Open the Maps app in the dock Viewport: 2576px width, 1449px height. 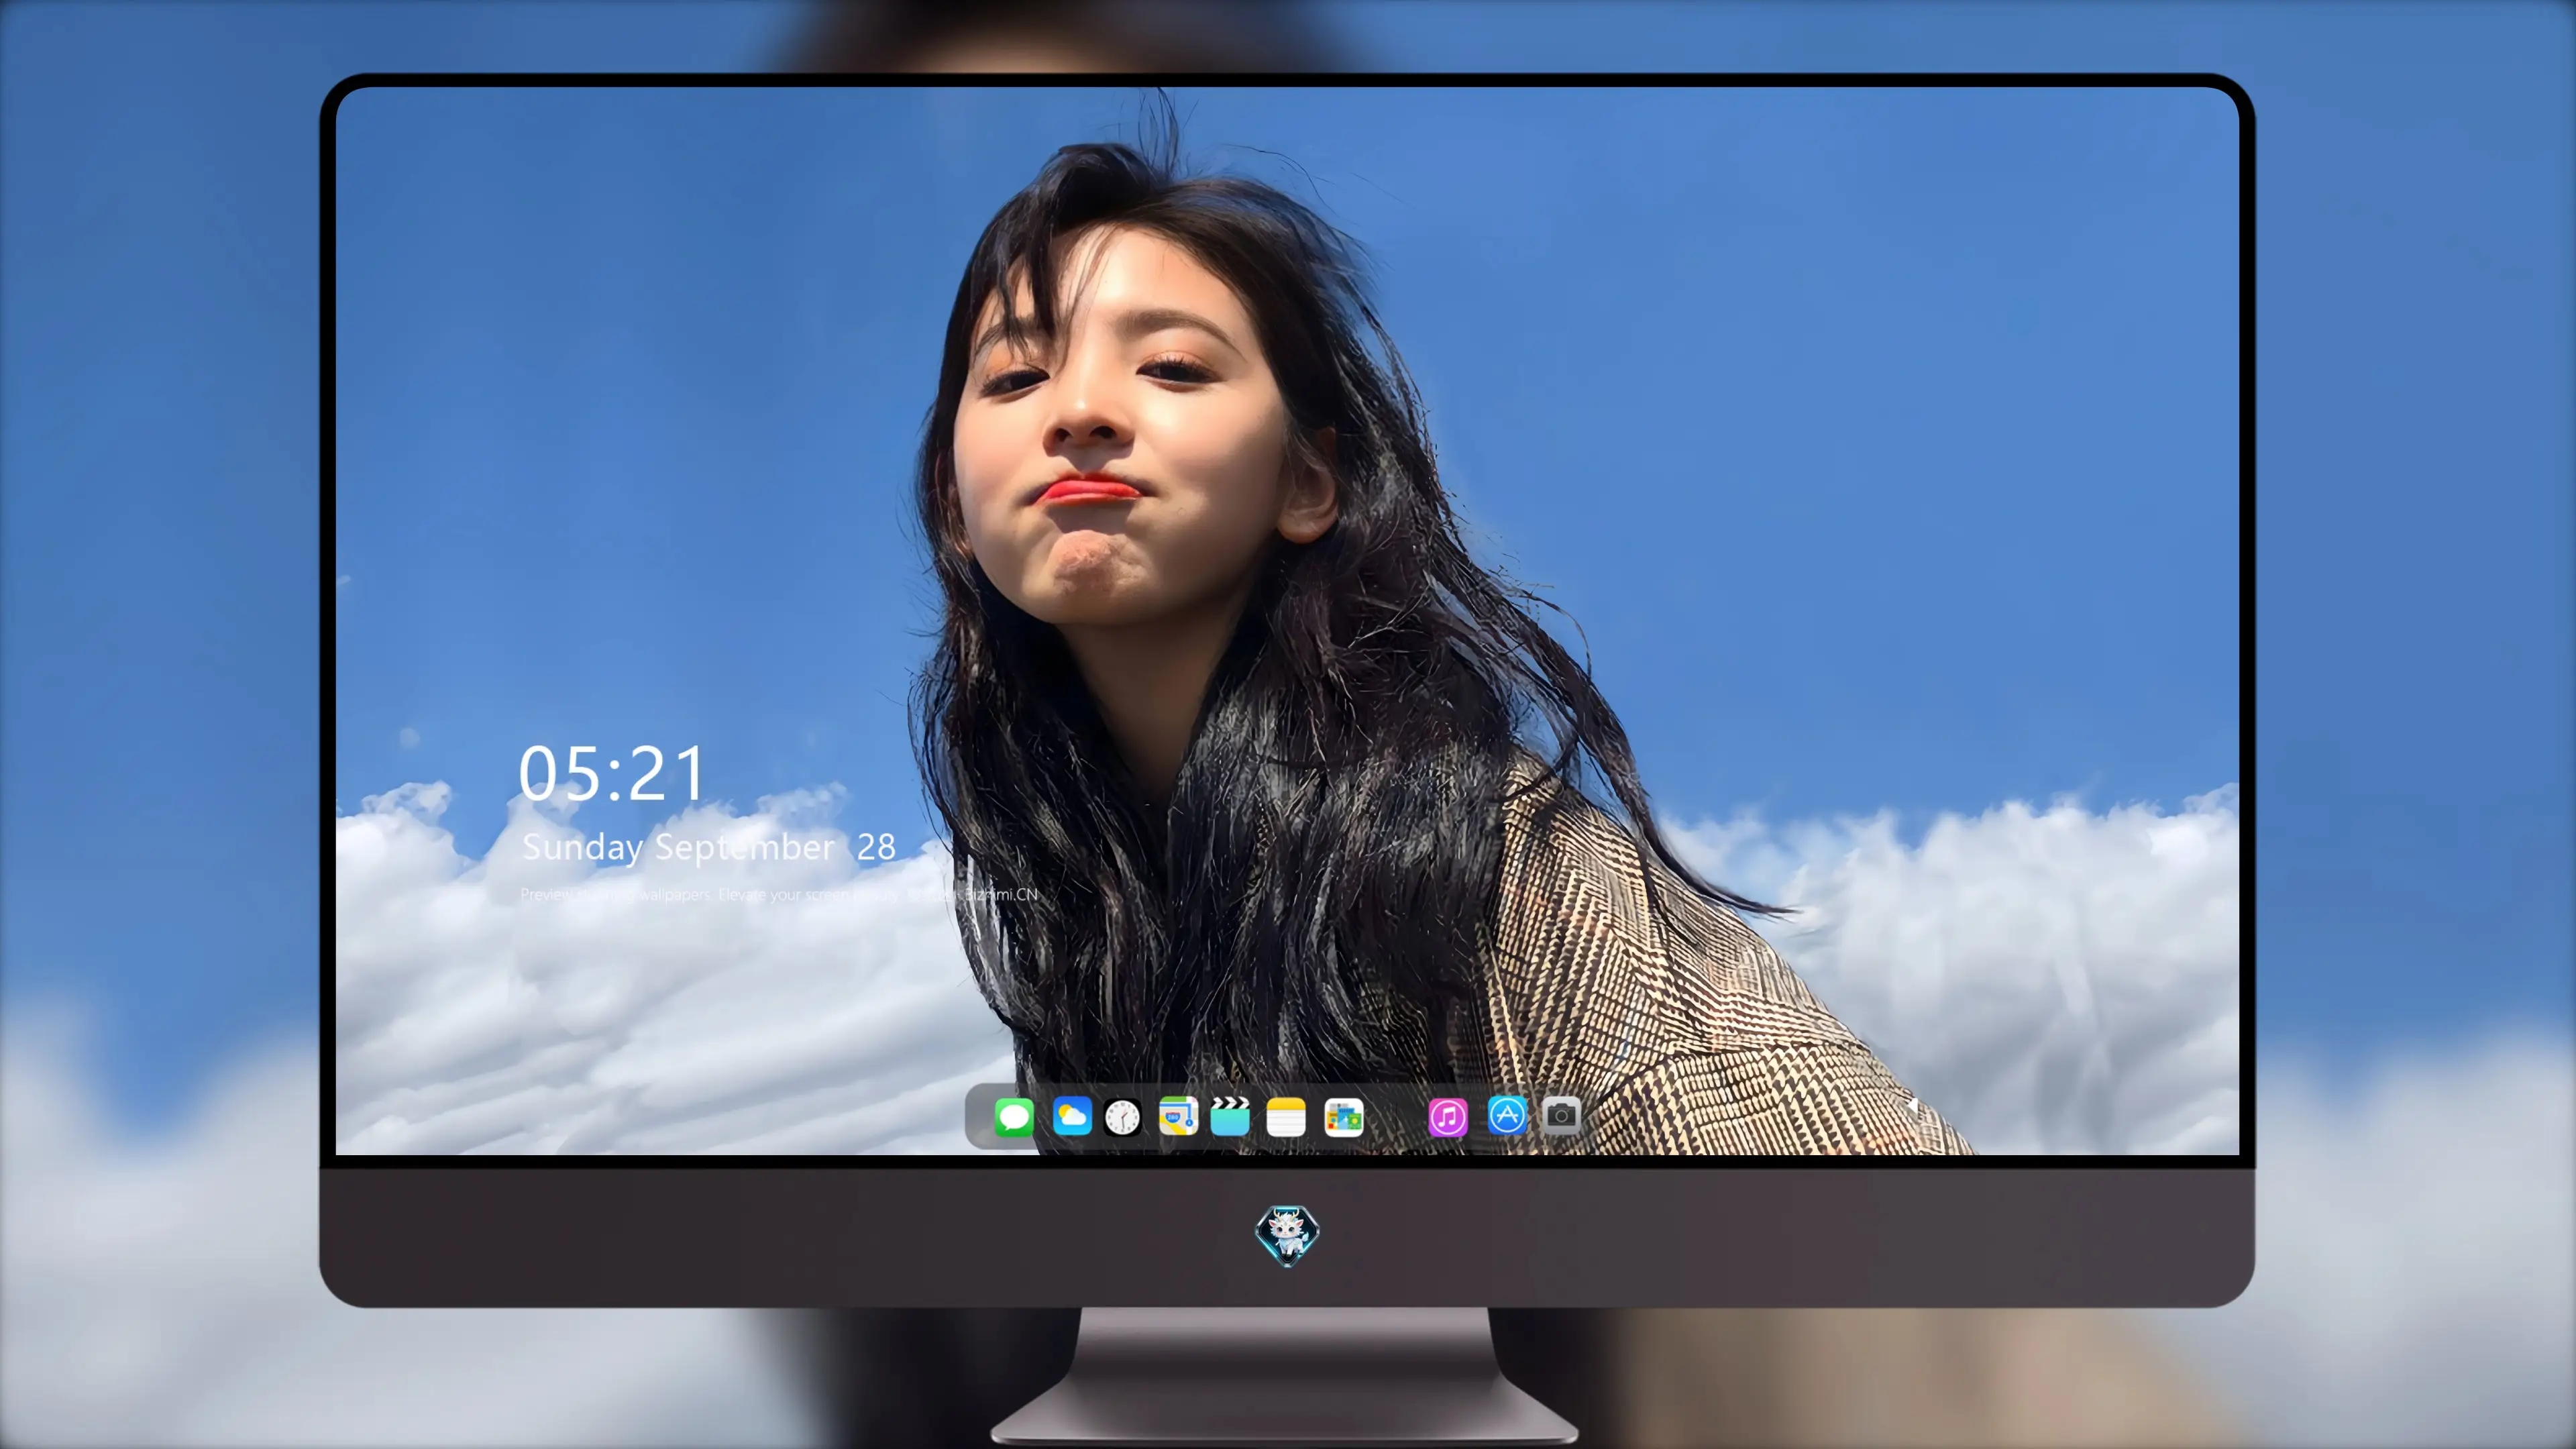[1178, 1116]
